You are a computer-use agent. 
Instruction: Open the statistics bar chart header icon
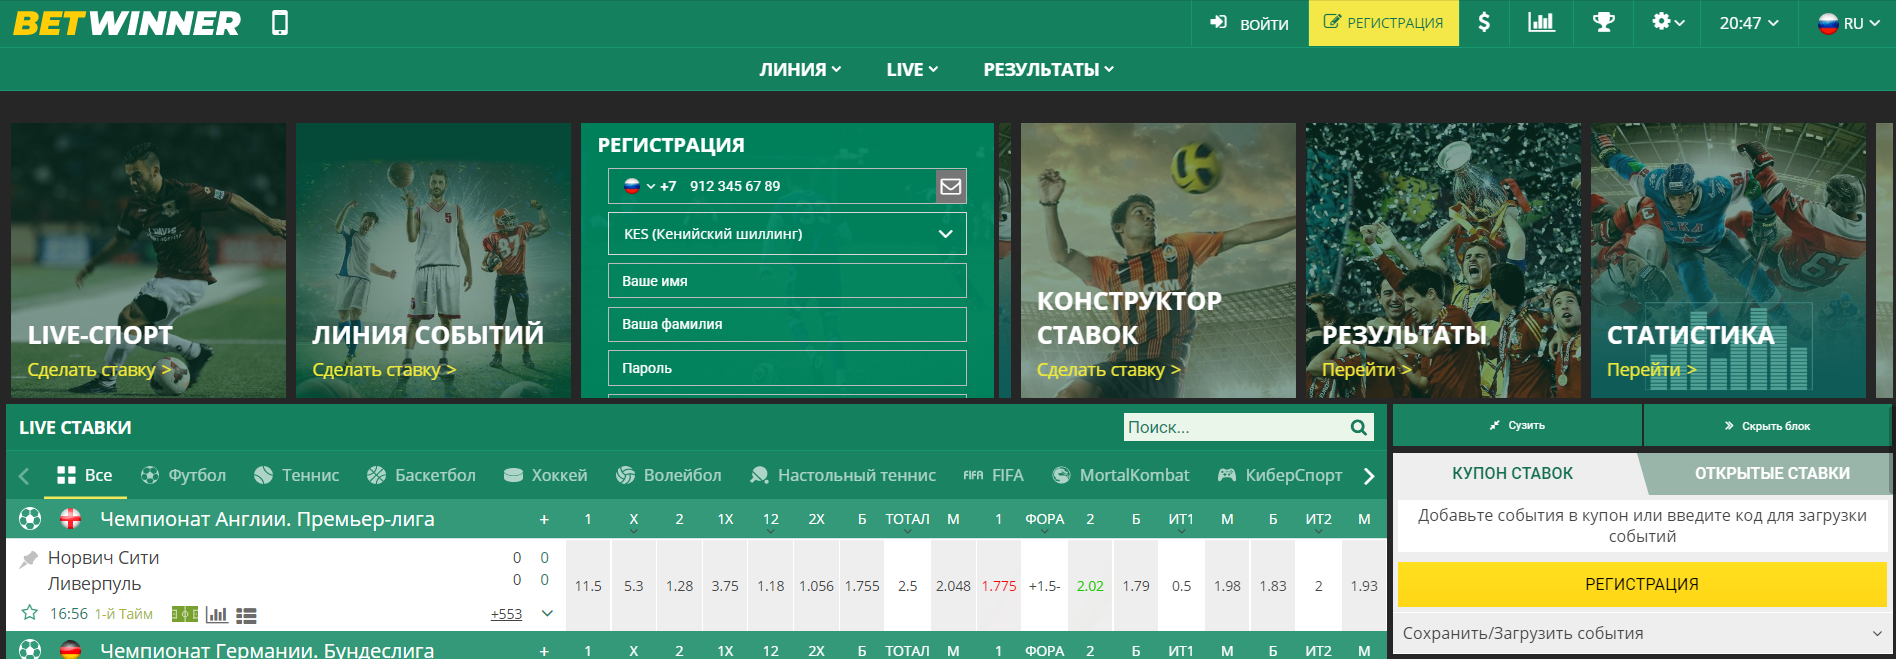pos(1541,23)
